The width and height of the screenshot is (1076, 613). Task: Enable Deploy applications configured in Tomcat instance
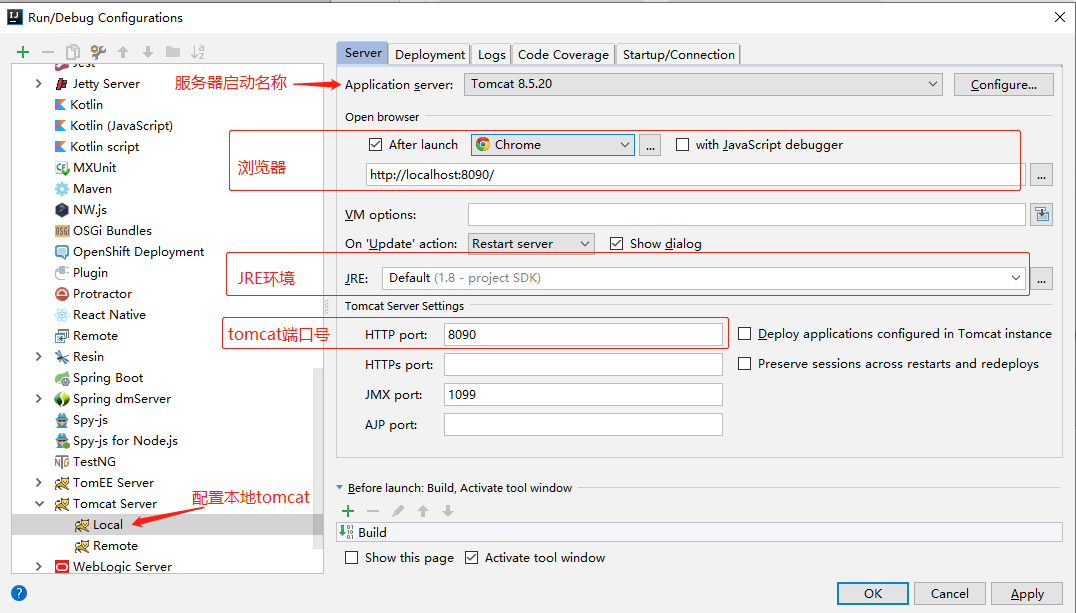pyautogui.click(x=745, y=334)
